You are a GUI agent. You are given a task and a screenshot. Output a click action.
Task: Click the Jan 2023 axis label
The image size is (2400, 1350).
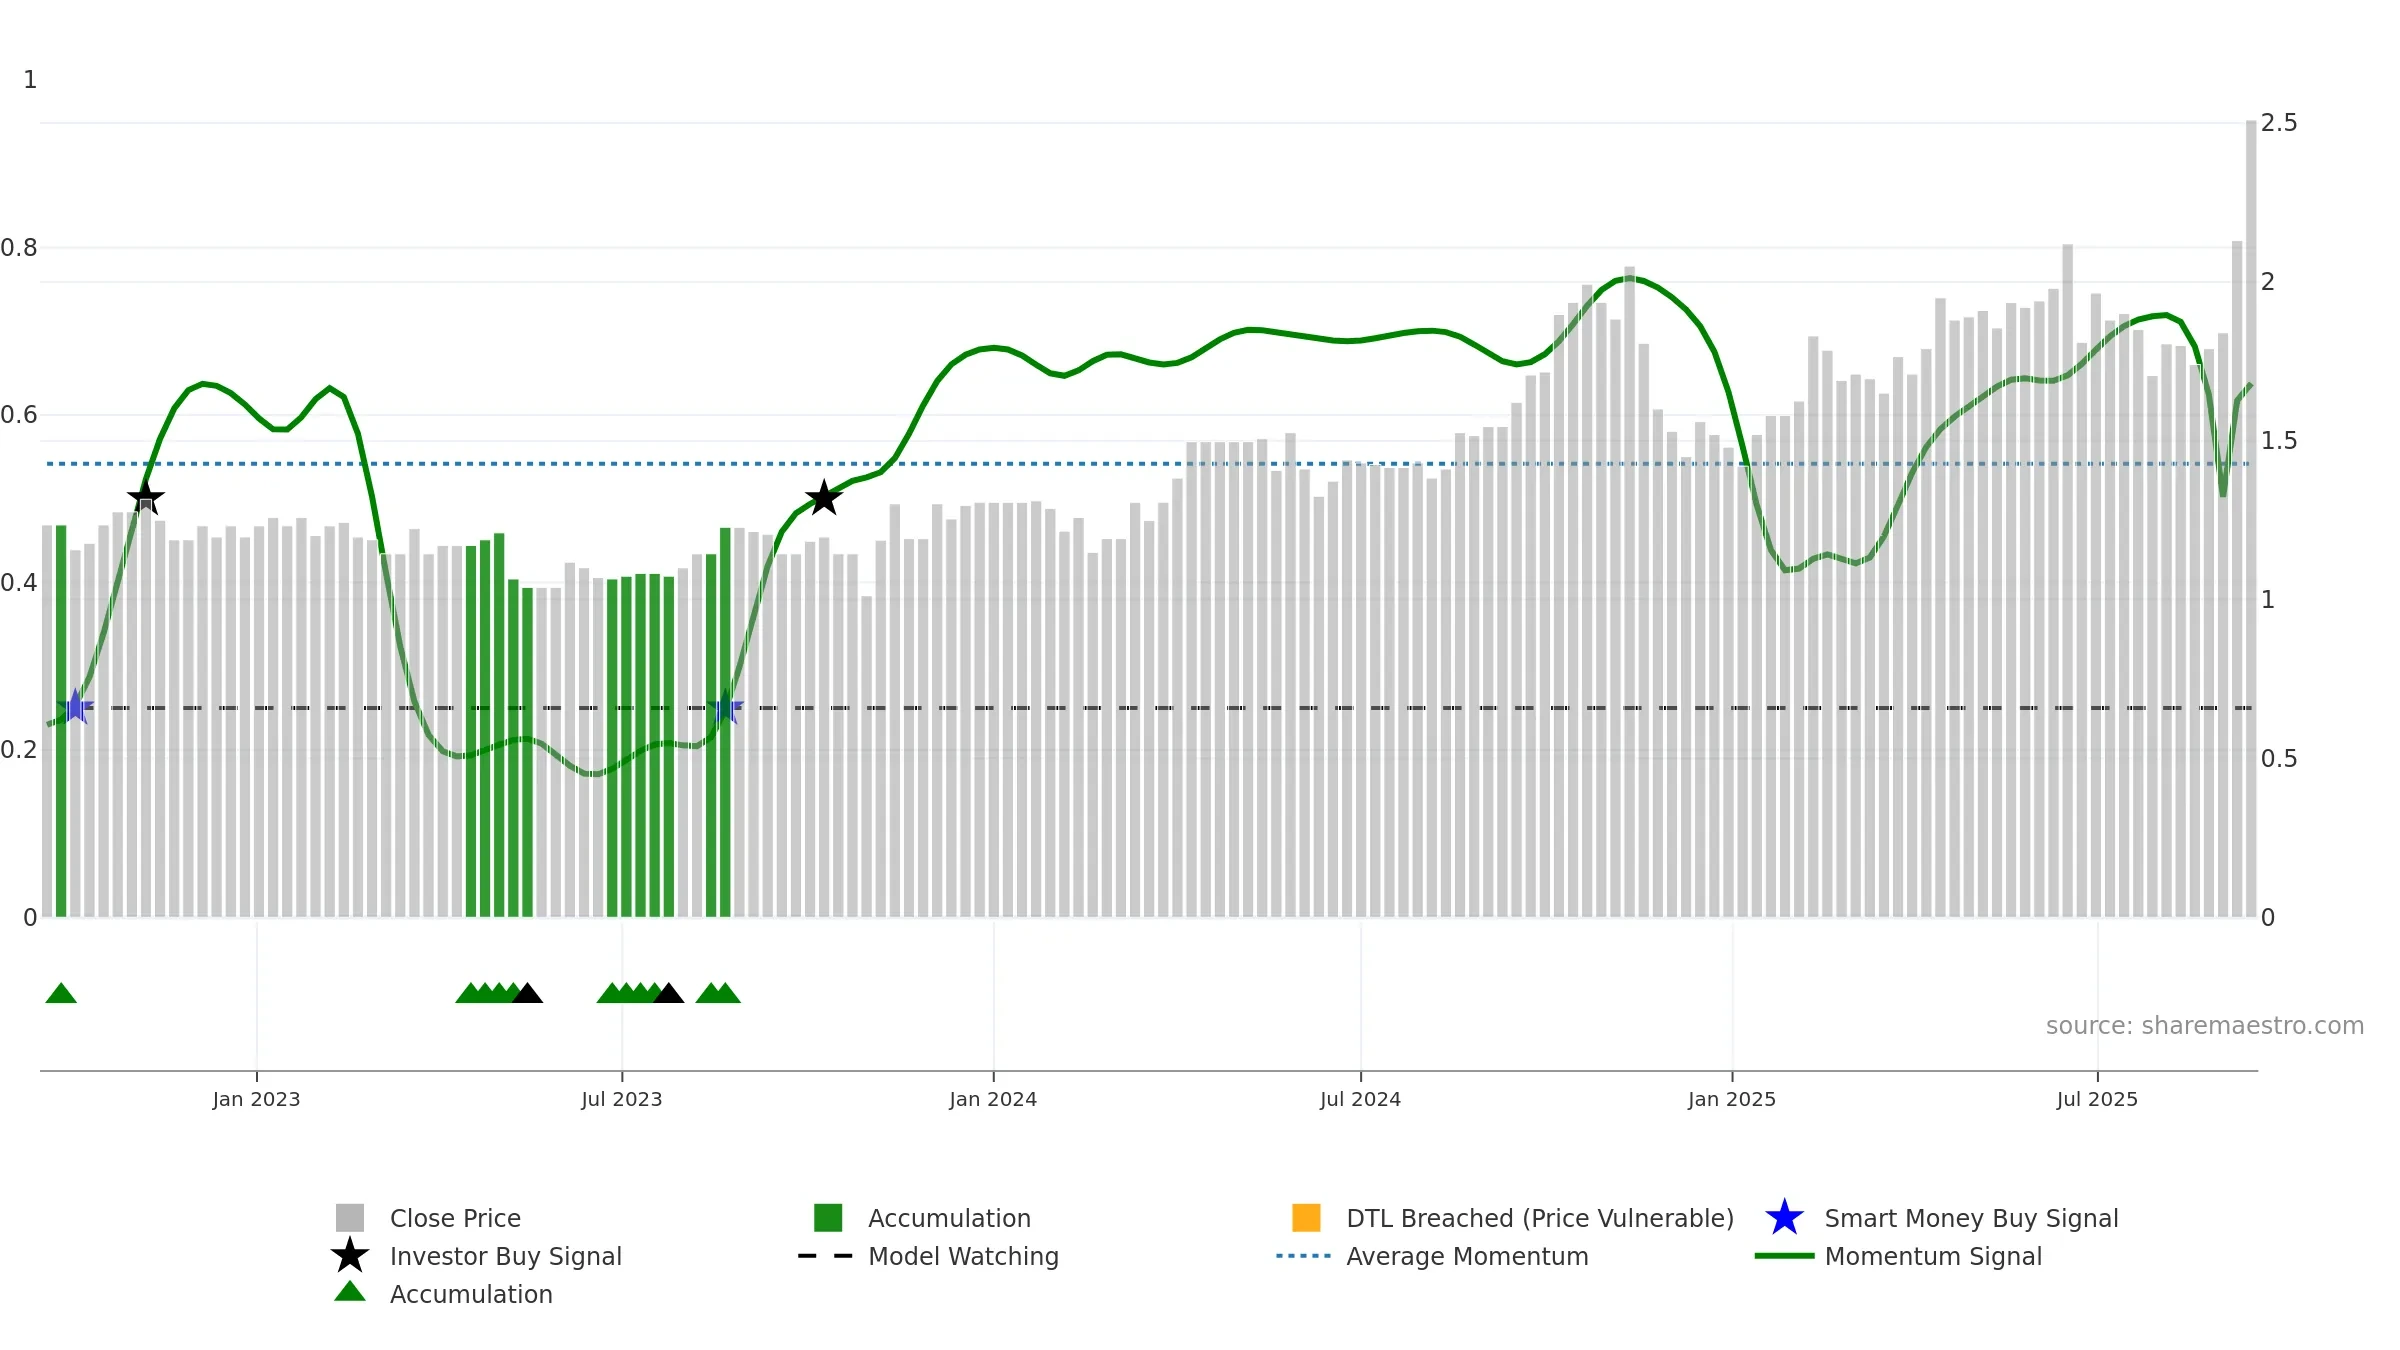point(256,1099)
